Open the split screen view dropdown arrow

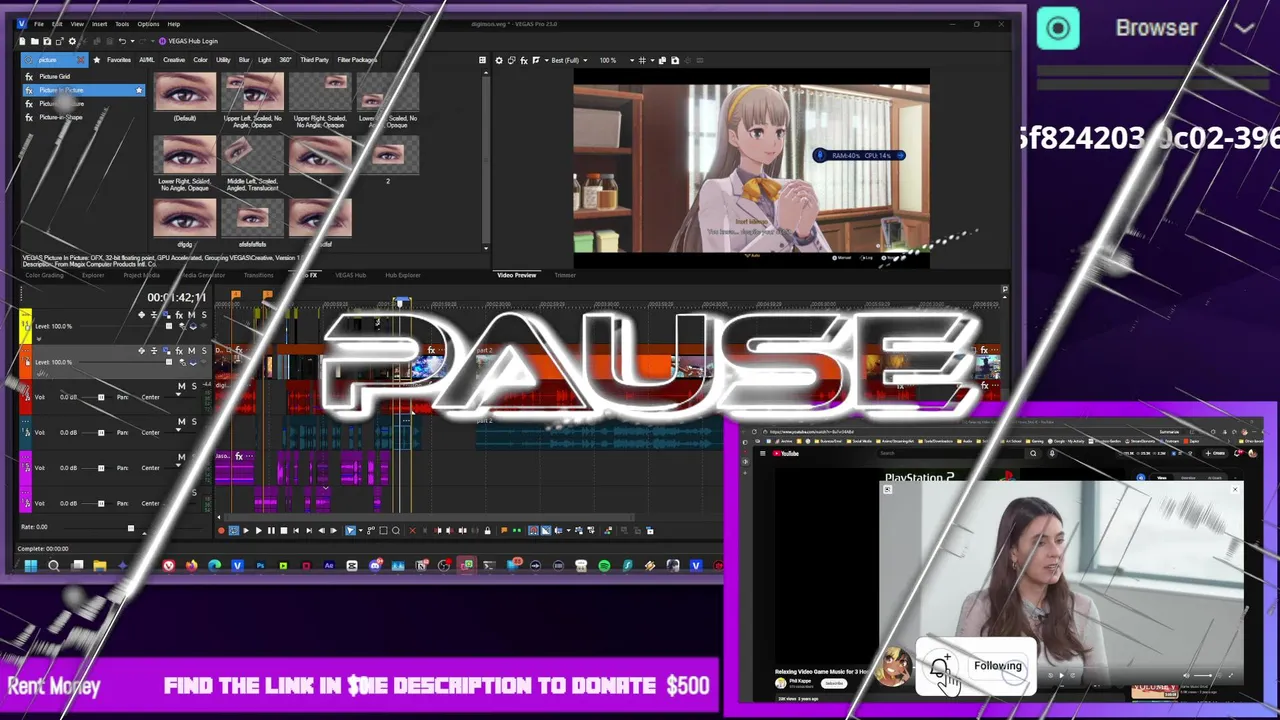coord(547,60)
